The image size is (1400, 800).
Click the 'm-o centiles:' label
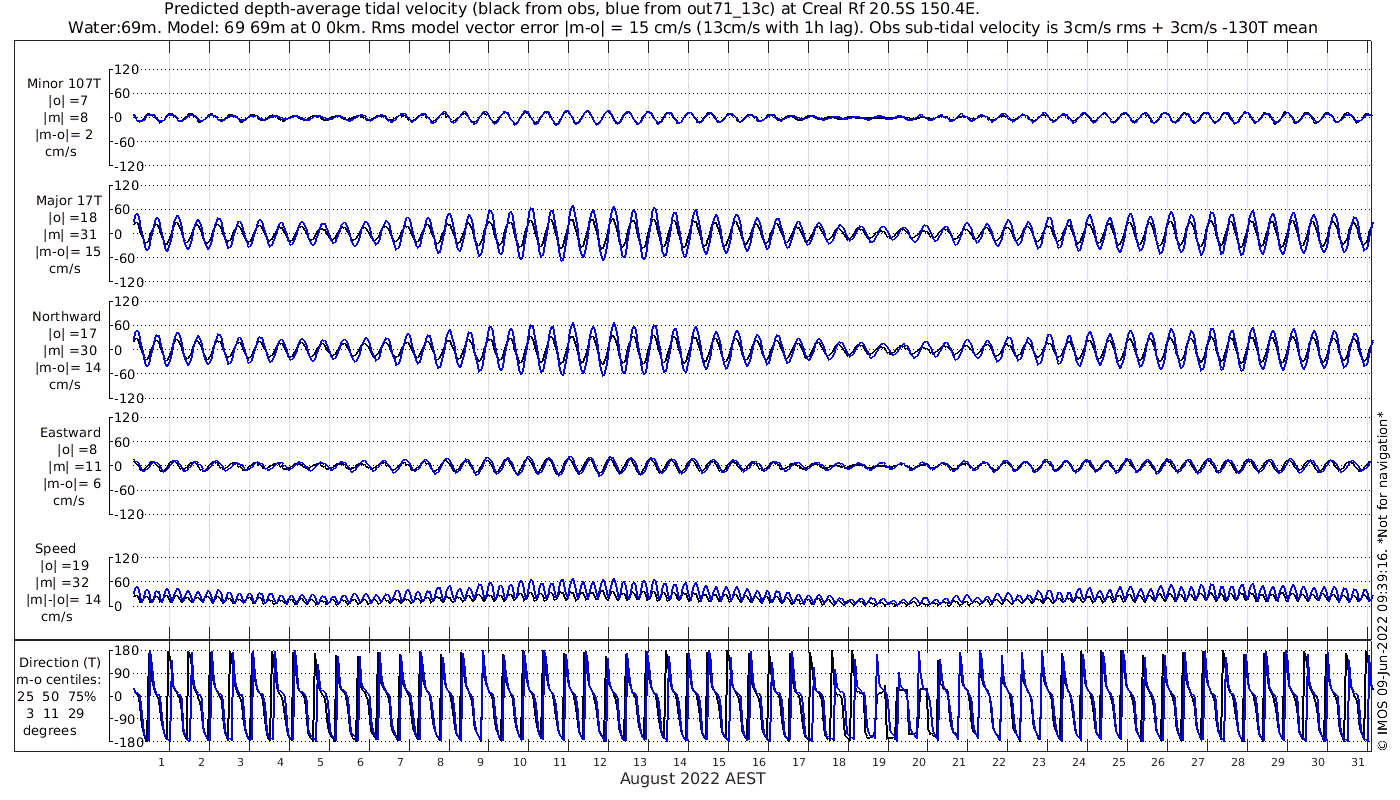(x=57, y=679)
